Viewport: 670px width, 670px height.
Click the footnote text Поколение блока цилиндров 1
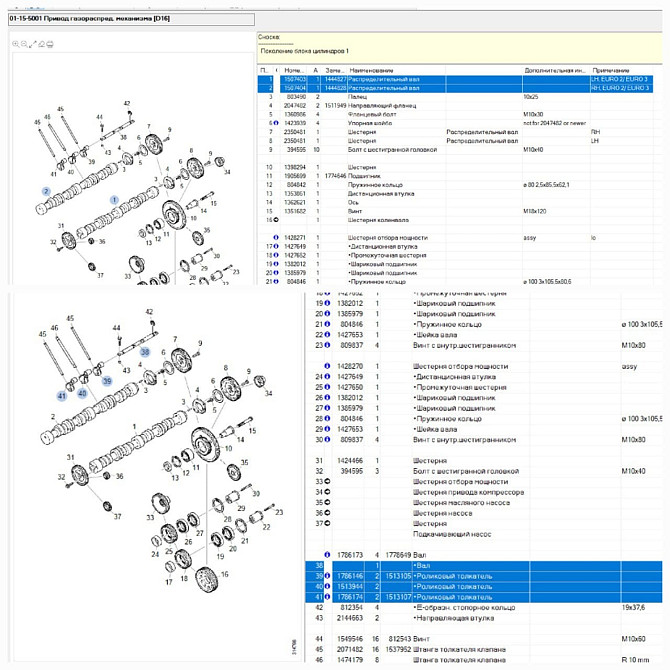305,51
